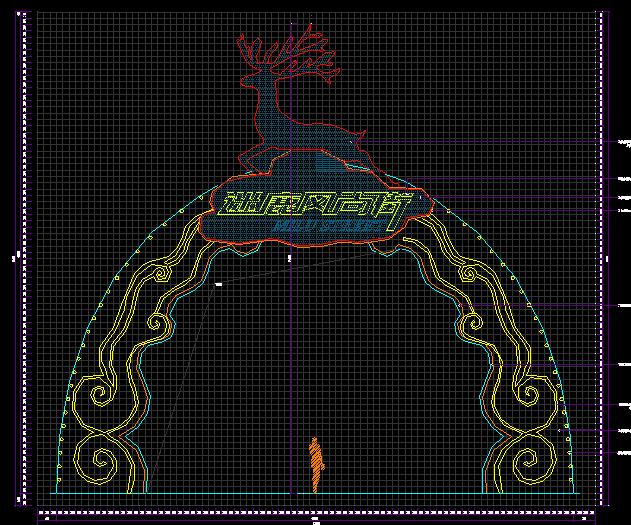Screen dimensions: 631x525
Task: Select the right vertical dimension line
Action: (x=604, y=258)
